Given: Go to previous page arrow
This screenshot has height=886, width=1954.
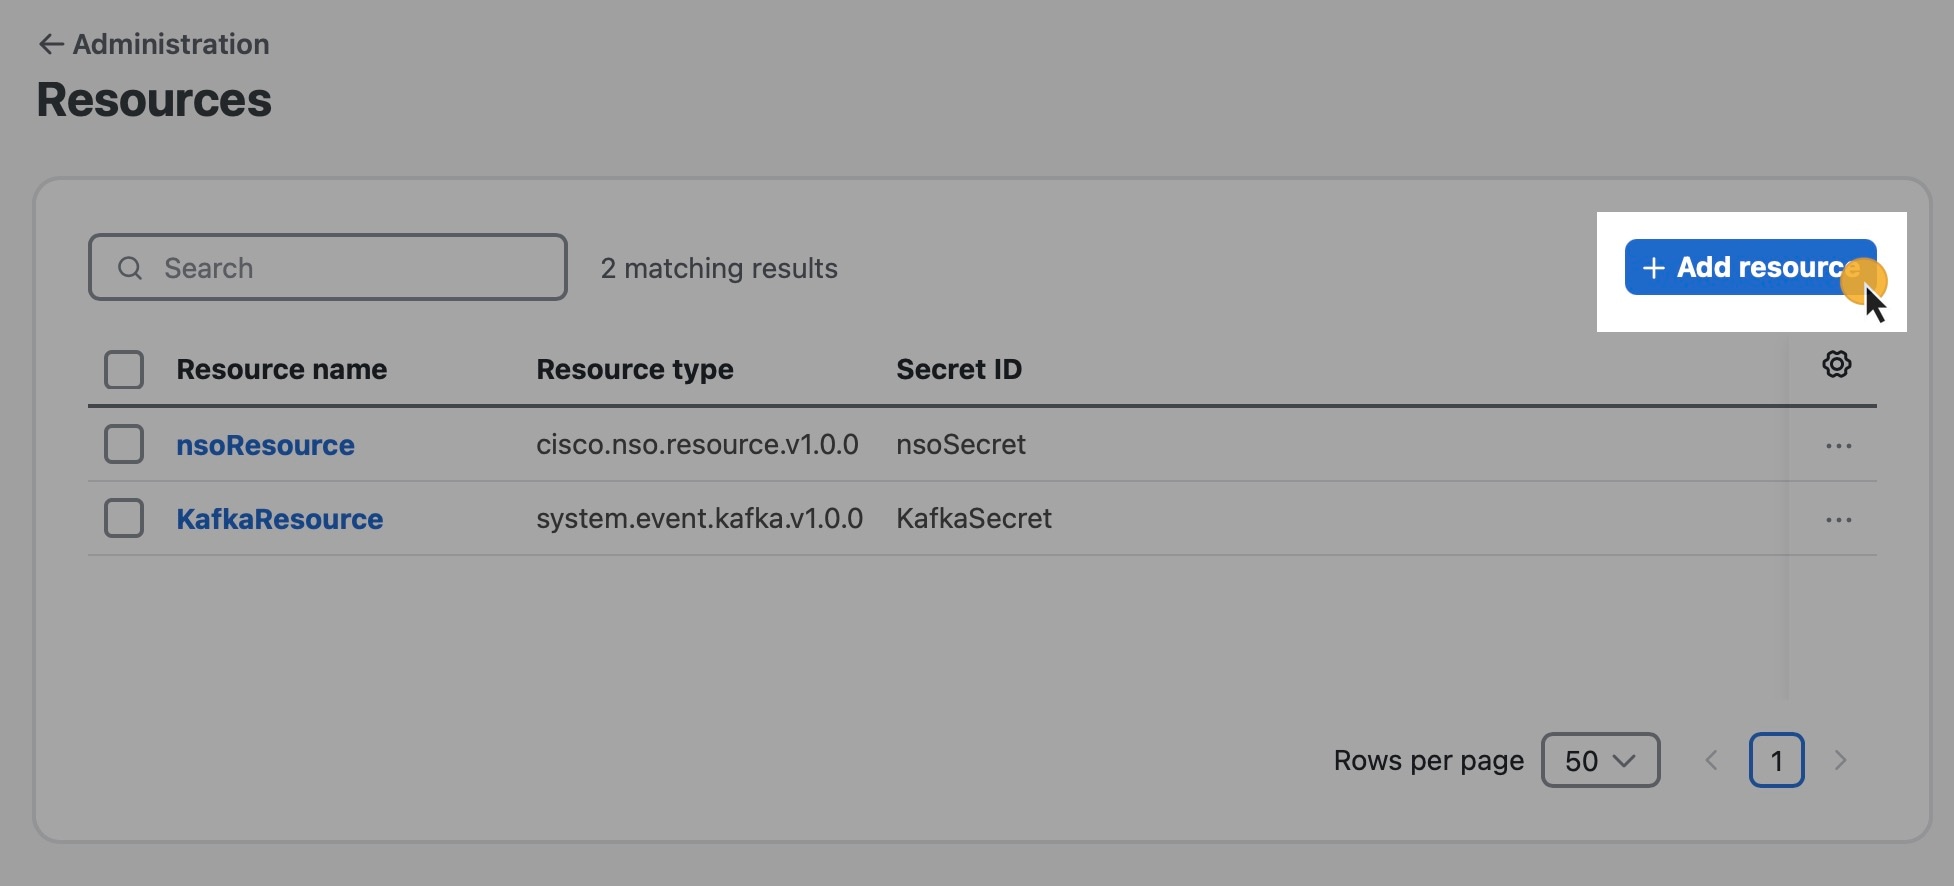Looking at the screenshot, I should point(1711,761).
